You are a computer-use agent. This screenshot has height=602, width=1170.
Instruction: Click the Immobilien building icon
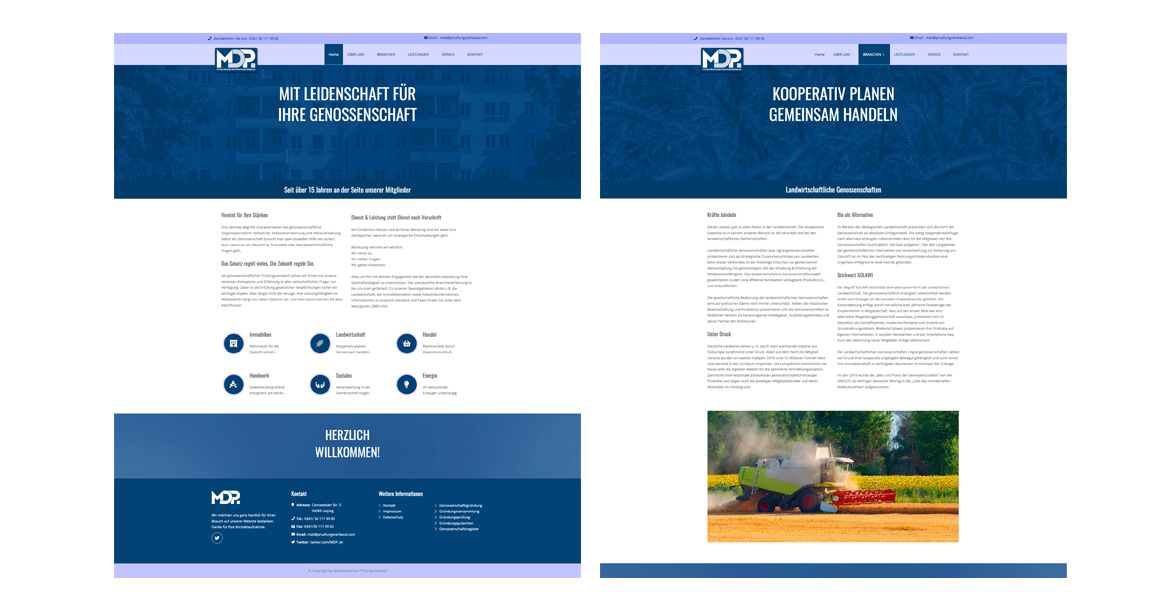(x=234, y=343)
